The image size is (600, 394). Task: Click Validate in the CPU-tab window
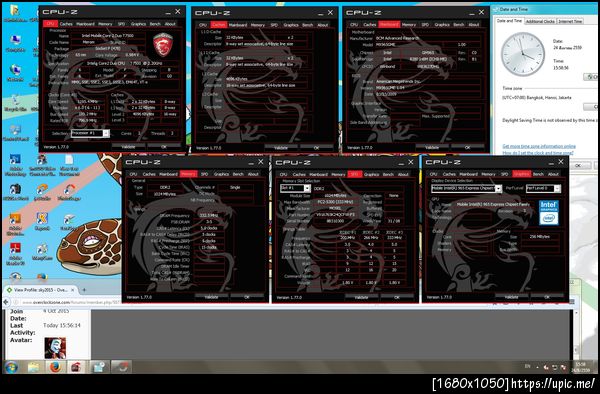click(128, 147)
